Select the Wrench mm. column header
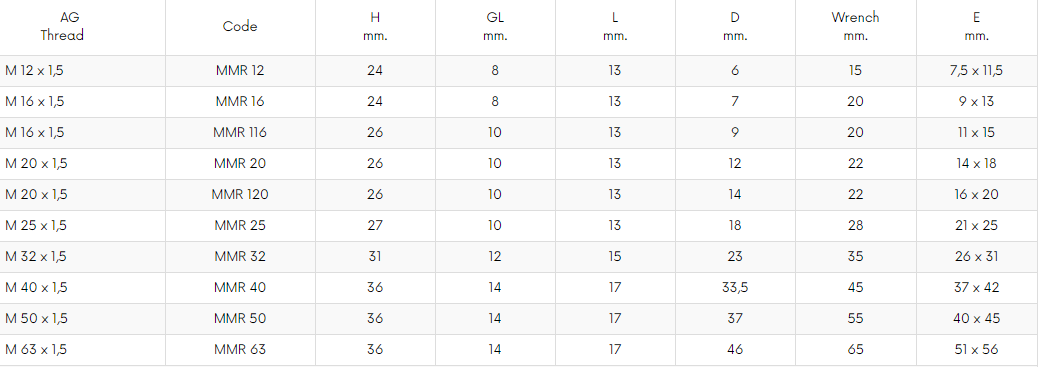Image resolution: width=1038 pixels, height=367 pixels. [855, 27]
